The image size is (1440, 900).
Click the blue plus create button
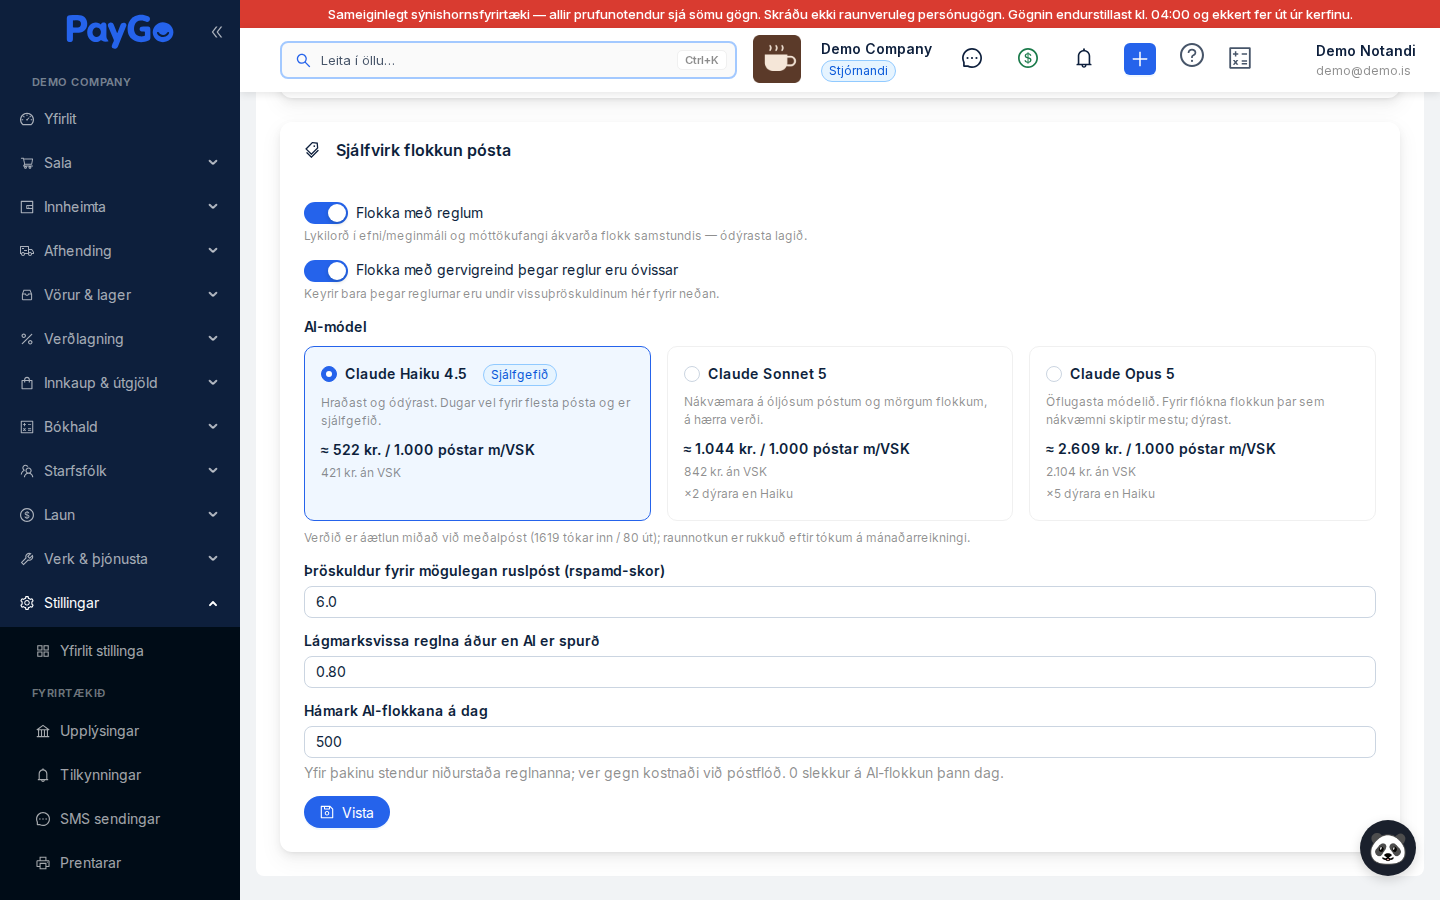(1140, 59)
